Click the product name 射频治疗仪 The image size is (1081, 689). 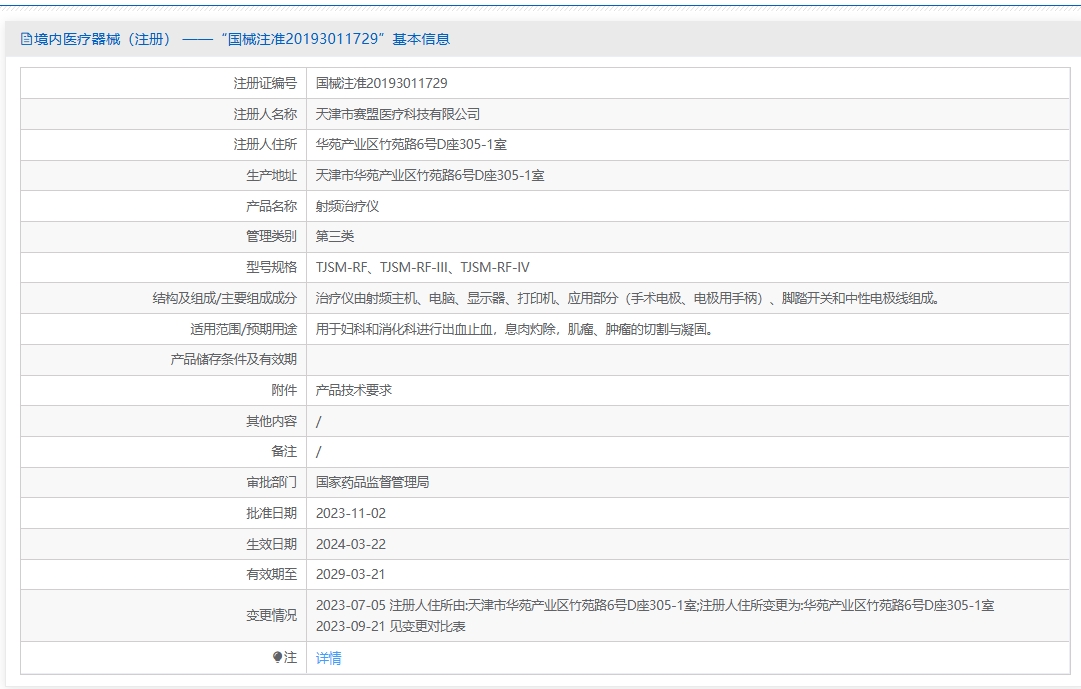[x=347, y=206]
